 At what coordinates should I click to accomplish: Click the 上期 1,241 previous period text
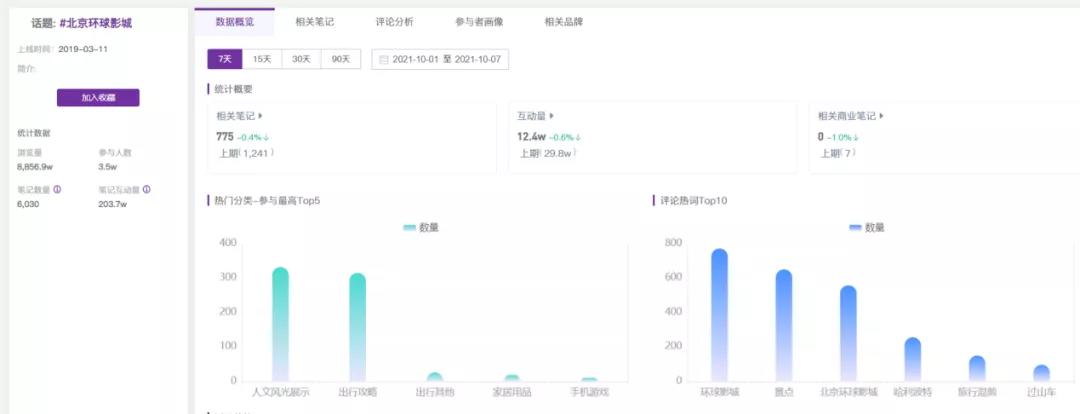coord(247,154)
